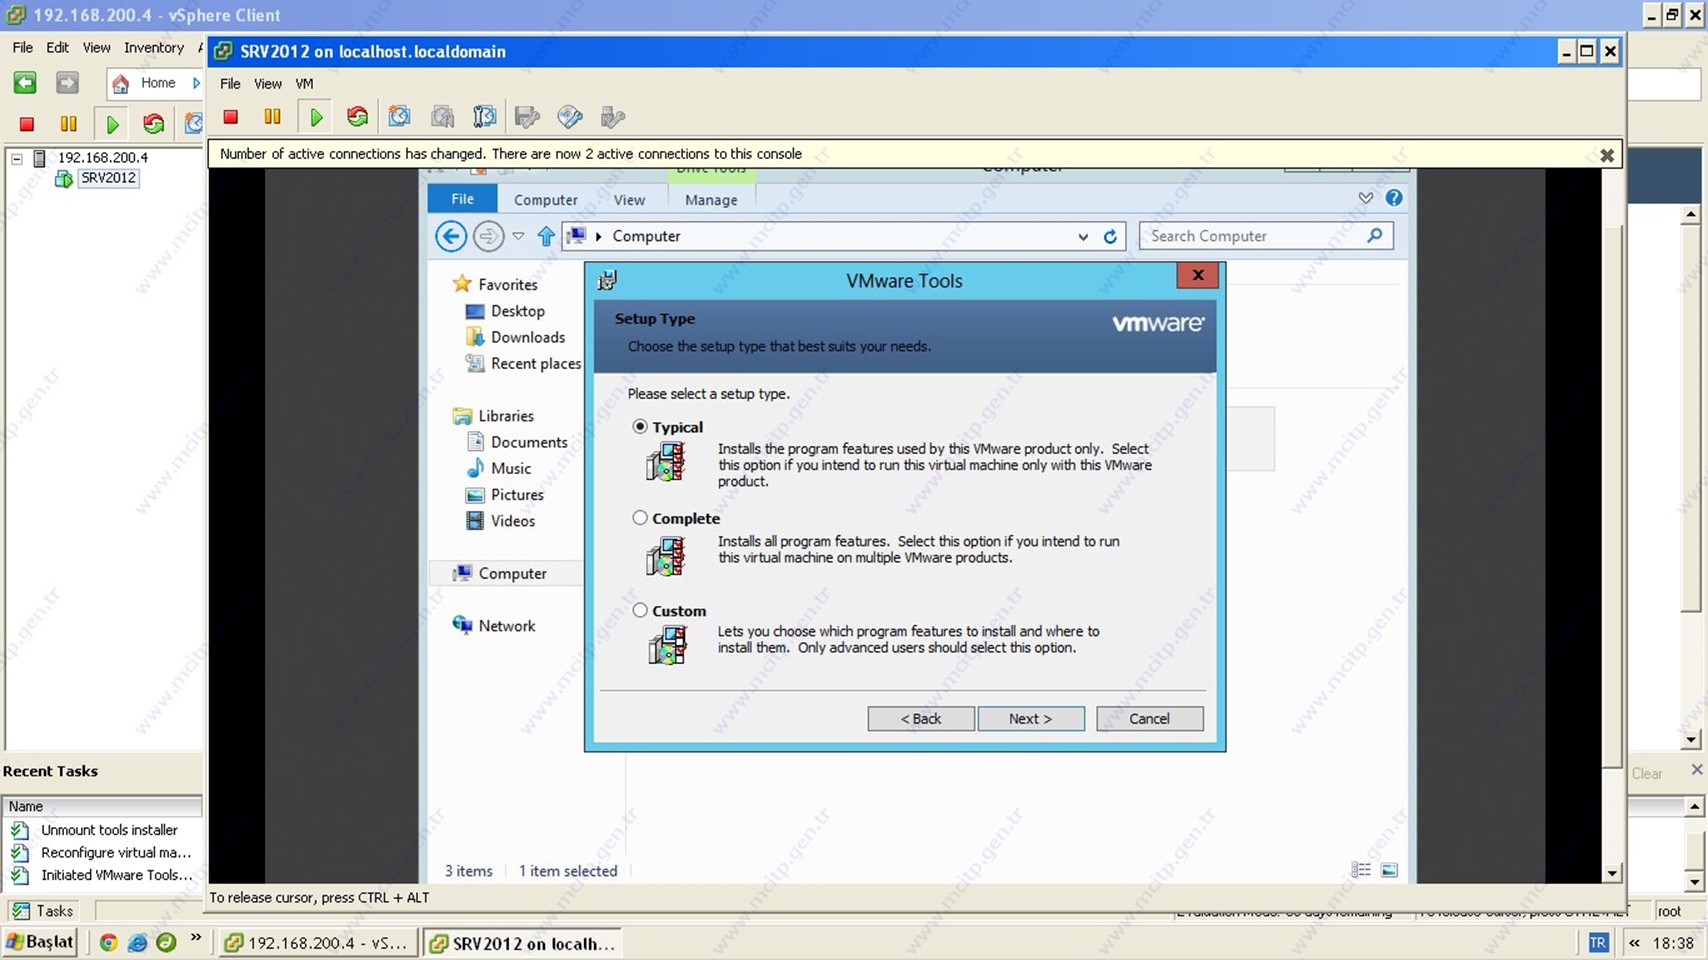Expand Home breadcrumb arrow
The width and height of the screenshot is (1708, 960).
pos(196,83)
